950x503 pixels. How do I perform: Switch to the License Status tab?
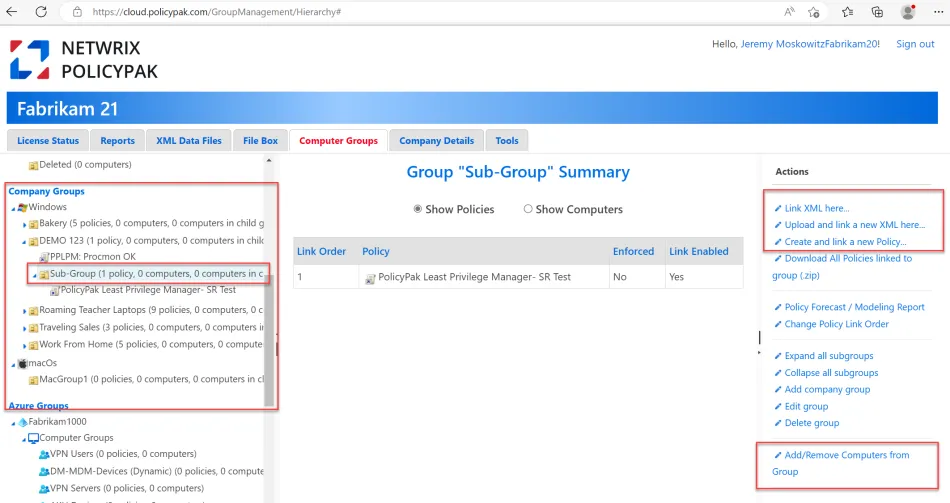click(x=48, y=141)
